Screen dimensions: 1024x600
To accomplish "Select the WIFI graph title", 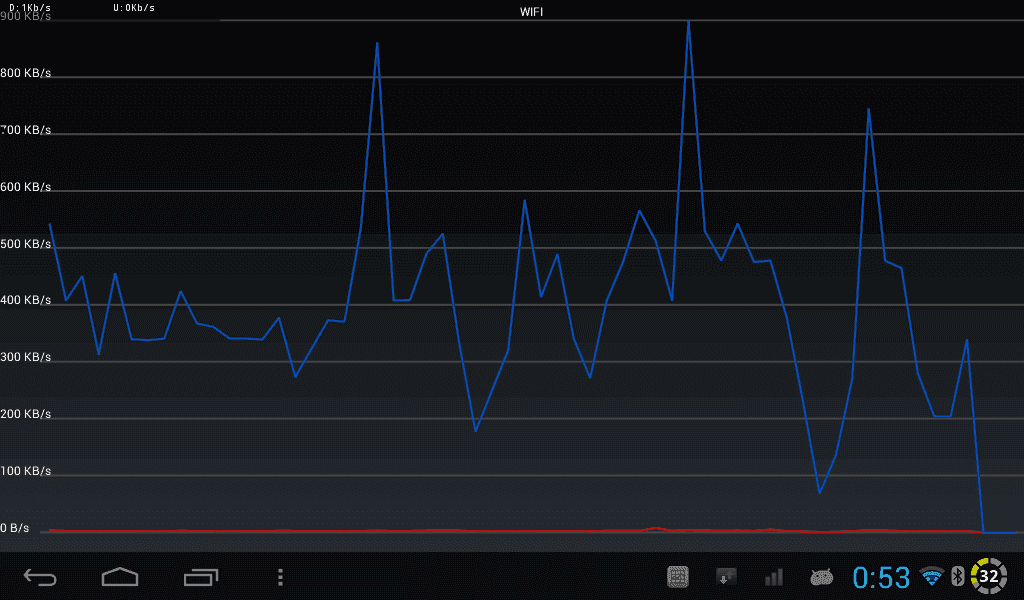I will pos(531,12).
